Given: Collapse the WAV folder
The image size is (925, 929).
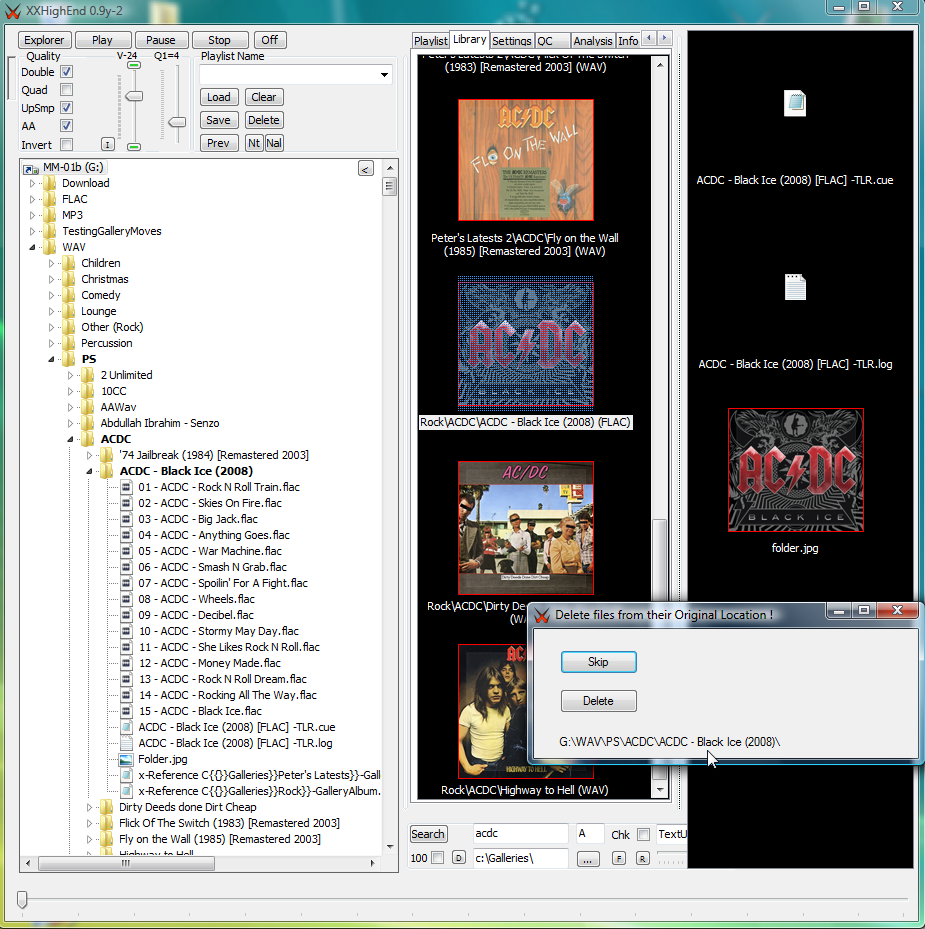Looking at the screenshot, I should (x=33, y=247).
